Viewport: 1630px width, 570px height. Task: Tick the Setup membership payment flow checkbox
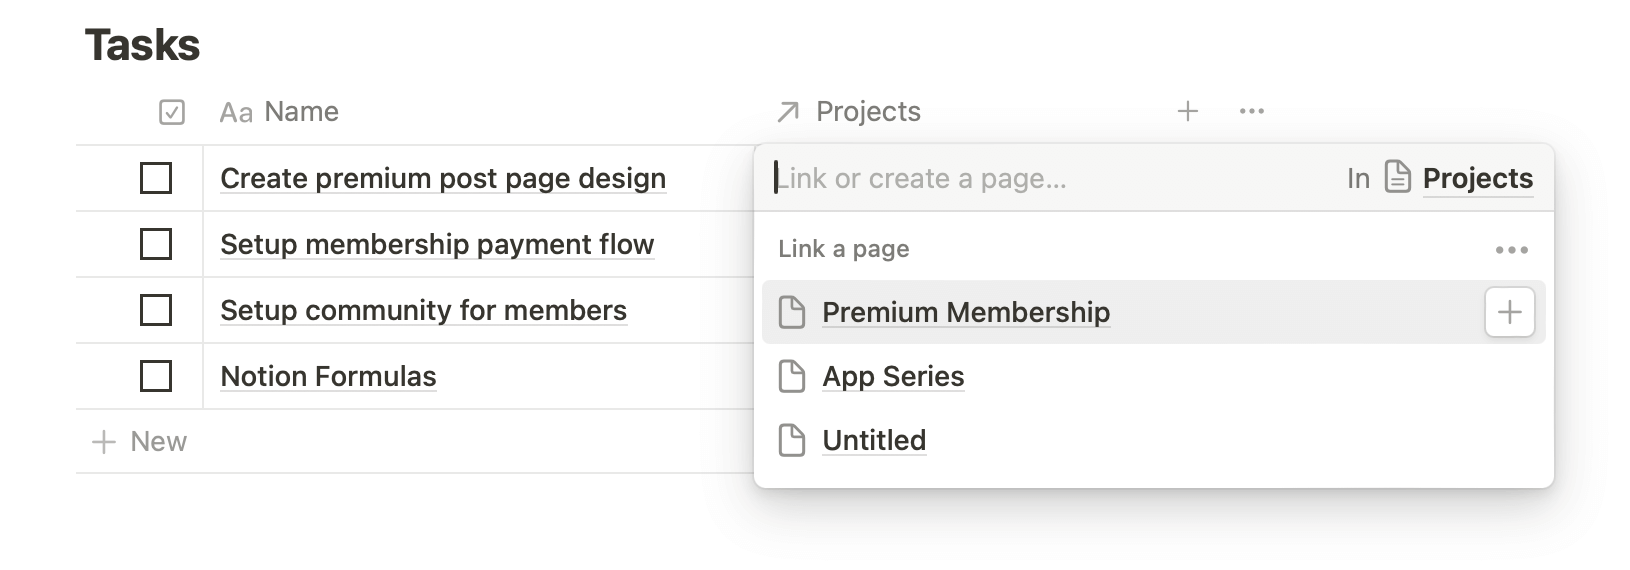tap(156, 244)
